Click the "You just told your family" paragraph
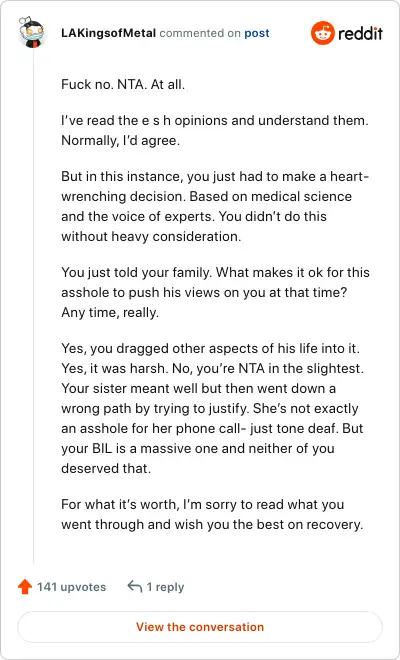Image resolution: width=400 pixels, height=660 pixels. [x=215, y=293]
